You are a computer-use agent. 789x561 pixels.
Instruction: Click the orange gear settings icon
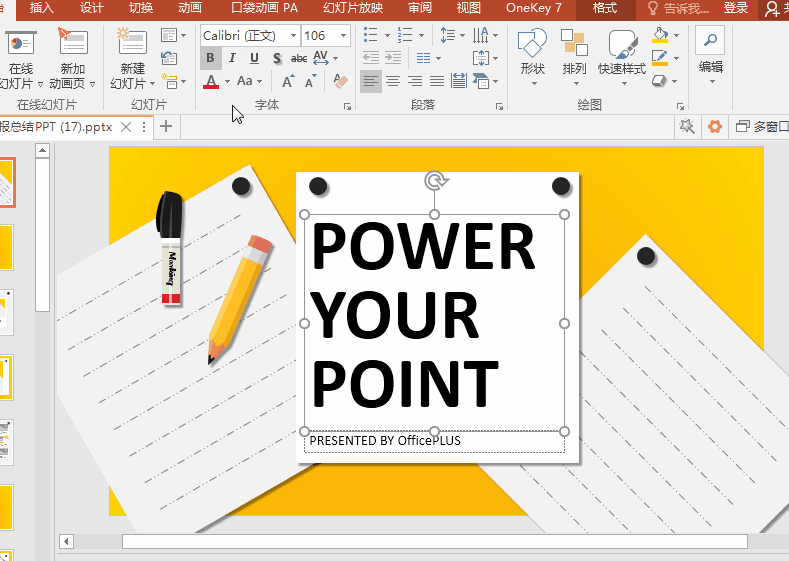(x=715, y=126)
